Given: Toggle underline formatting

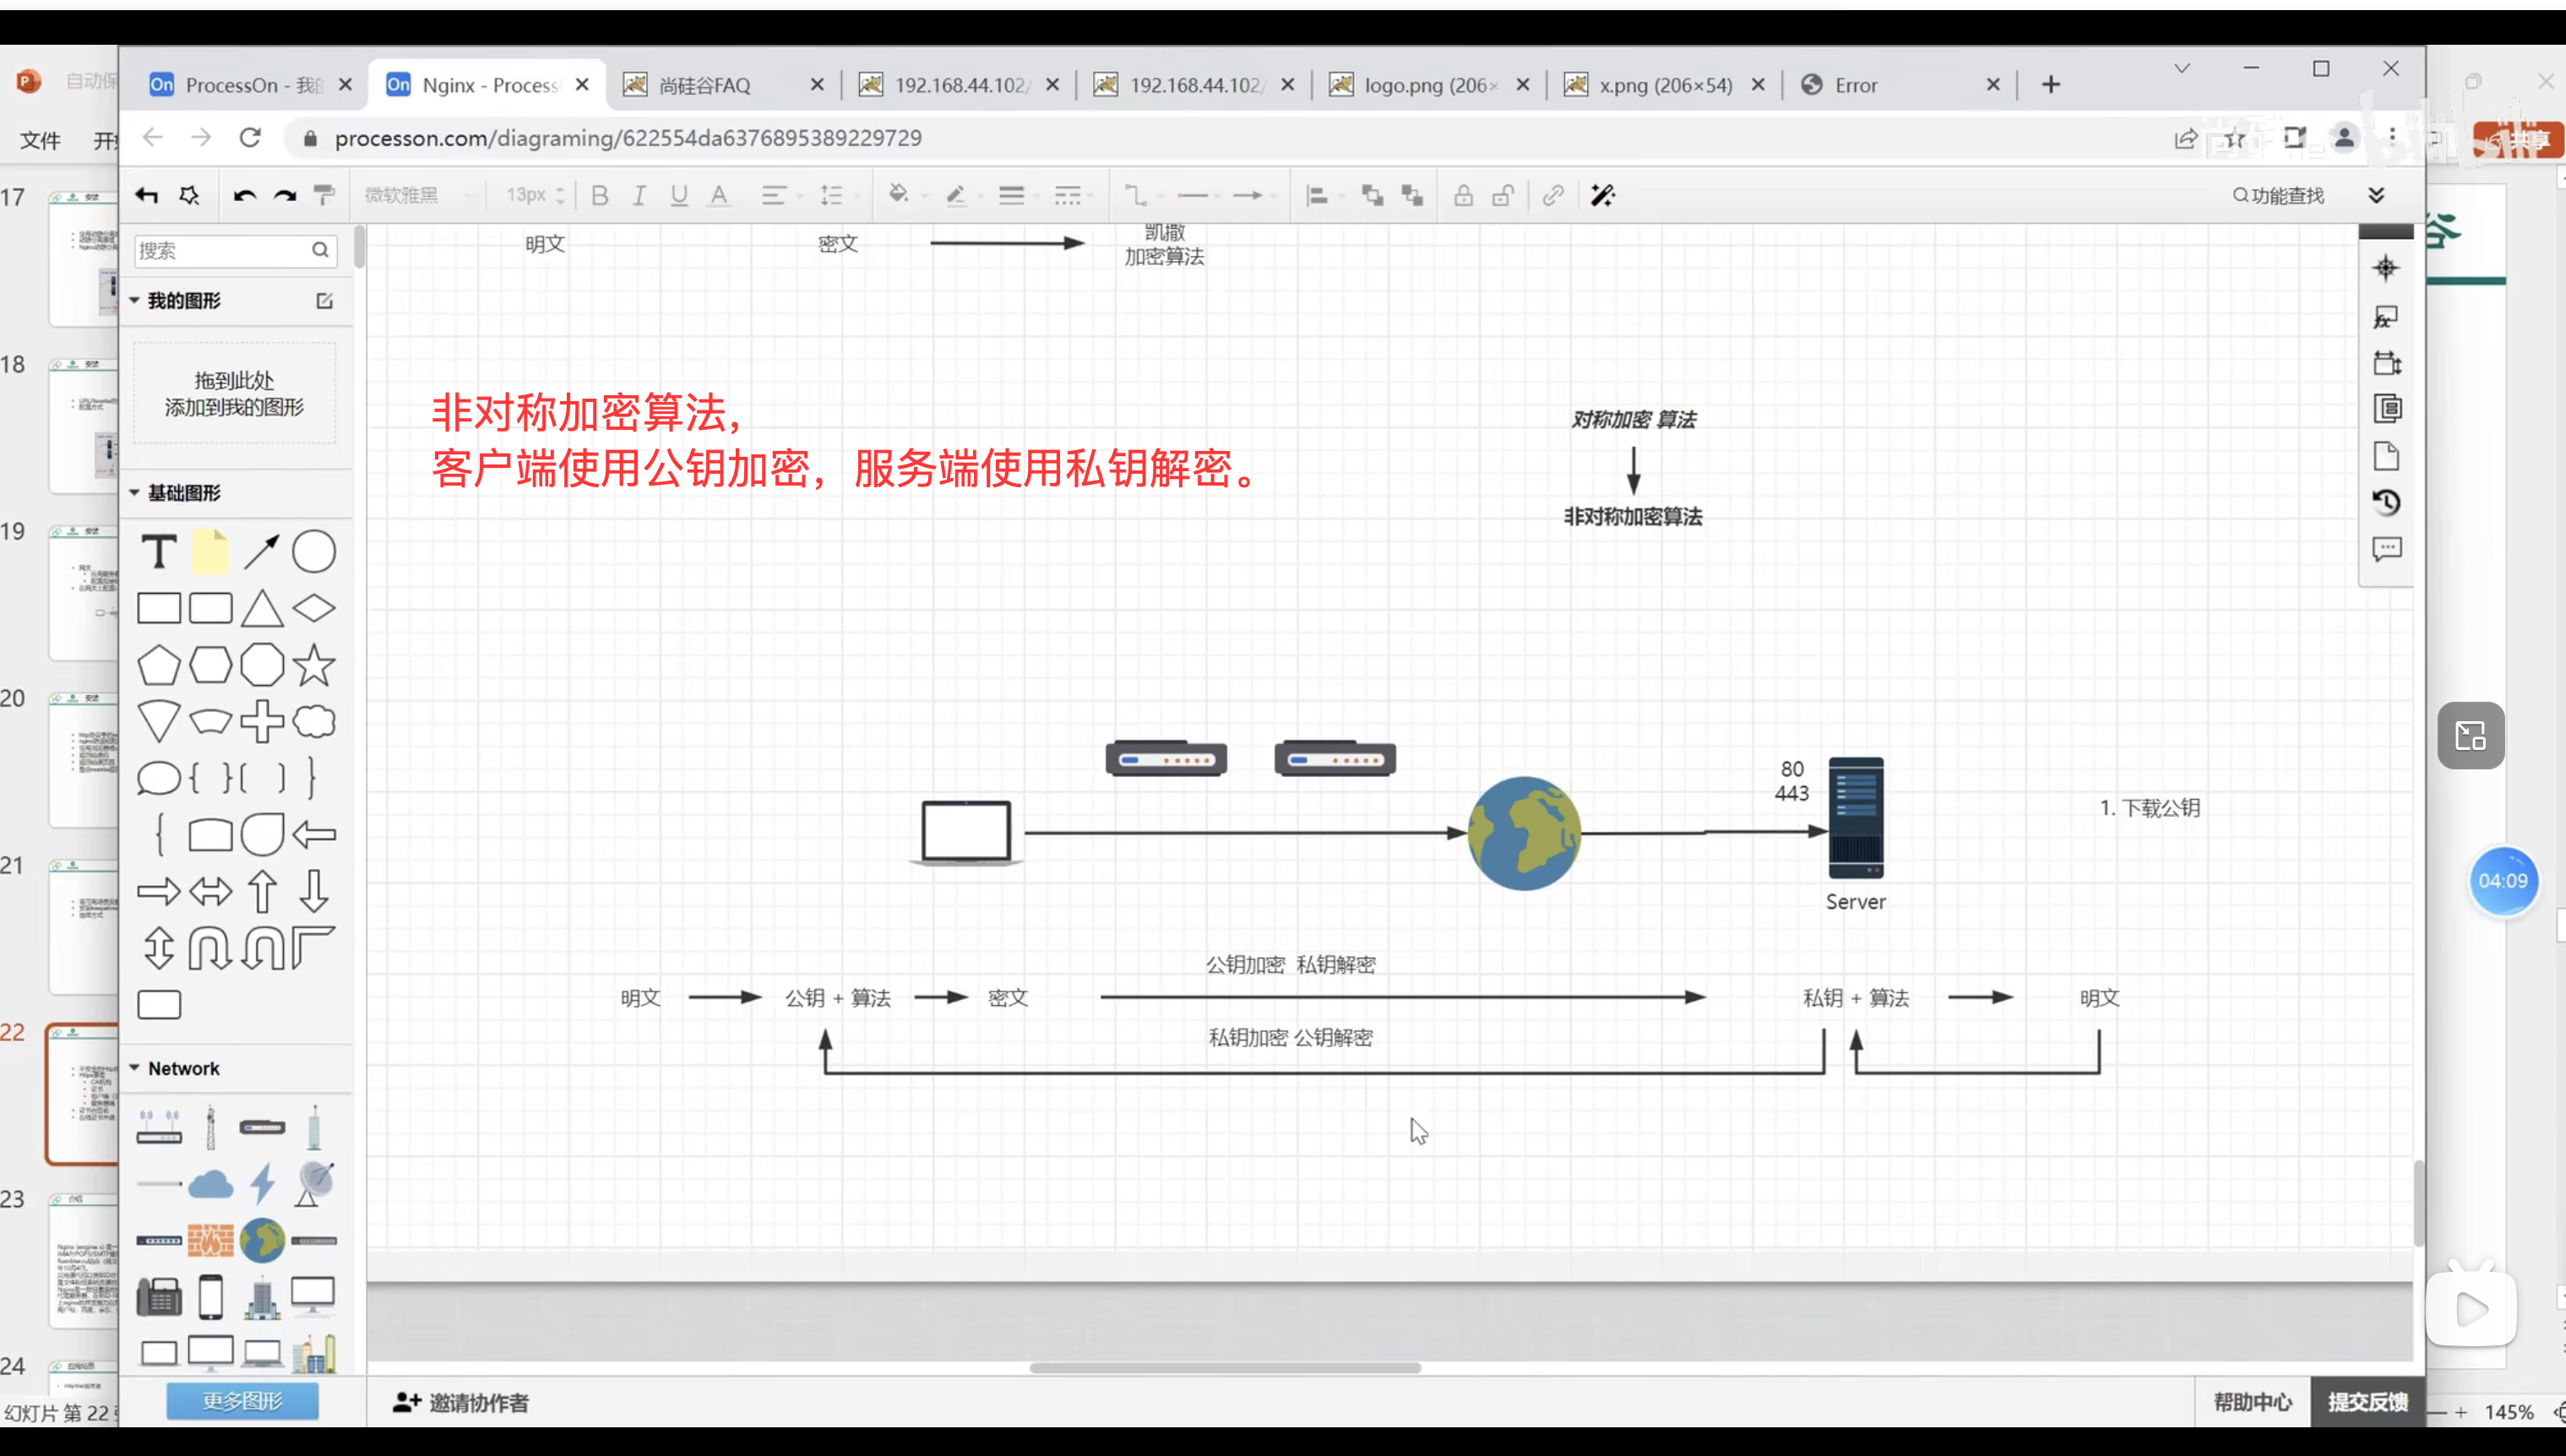Looking at the screenshot, I should 679,195.
